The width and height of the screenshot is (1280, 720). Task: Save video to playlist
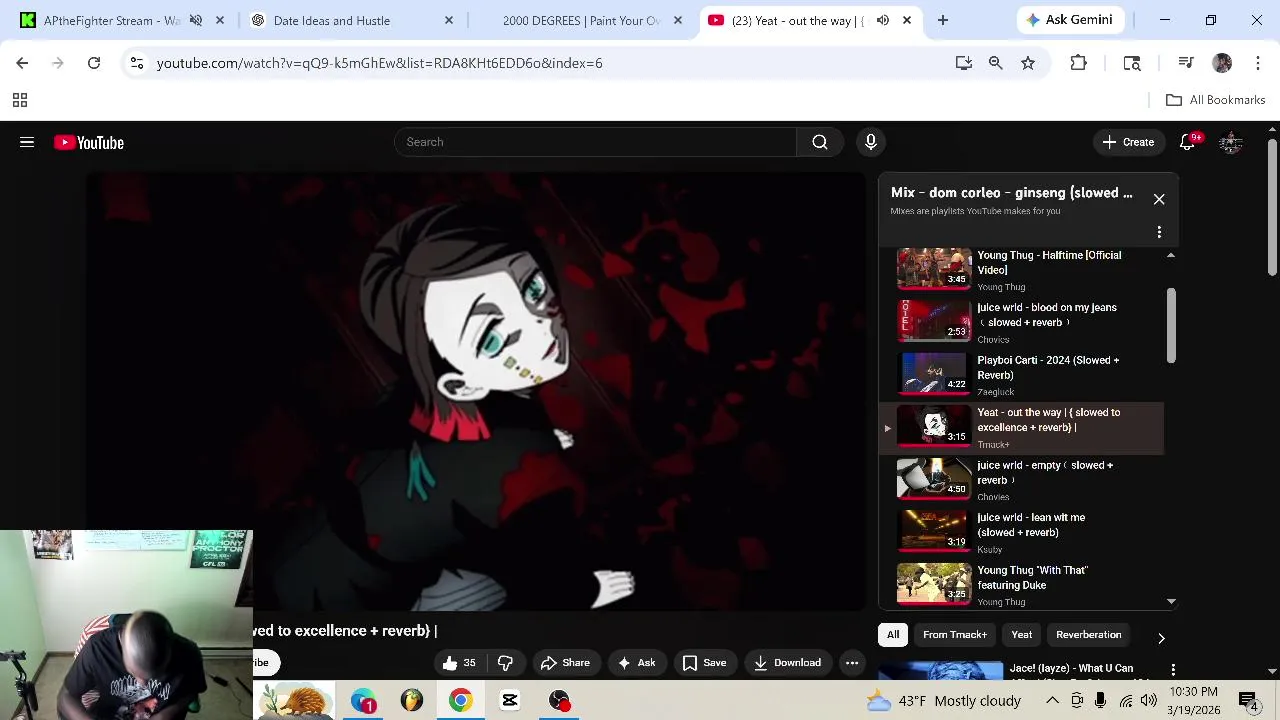tap(704, 663)
